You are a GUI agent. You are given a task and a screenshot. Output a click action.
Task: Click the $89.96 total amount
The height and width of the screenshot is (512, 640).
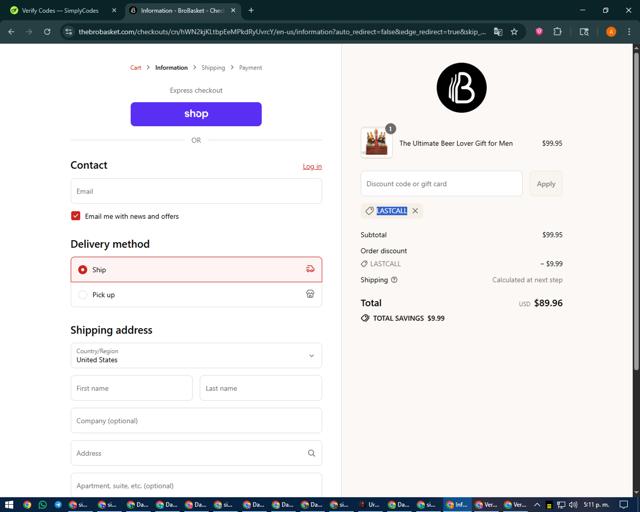(548, 303)
